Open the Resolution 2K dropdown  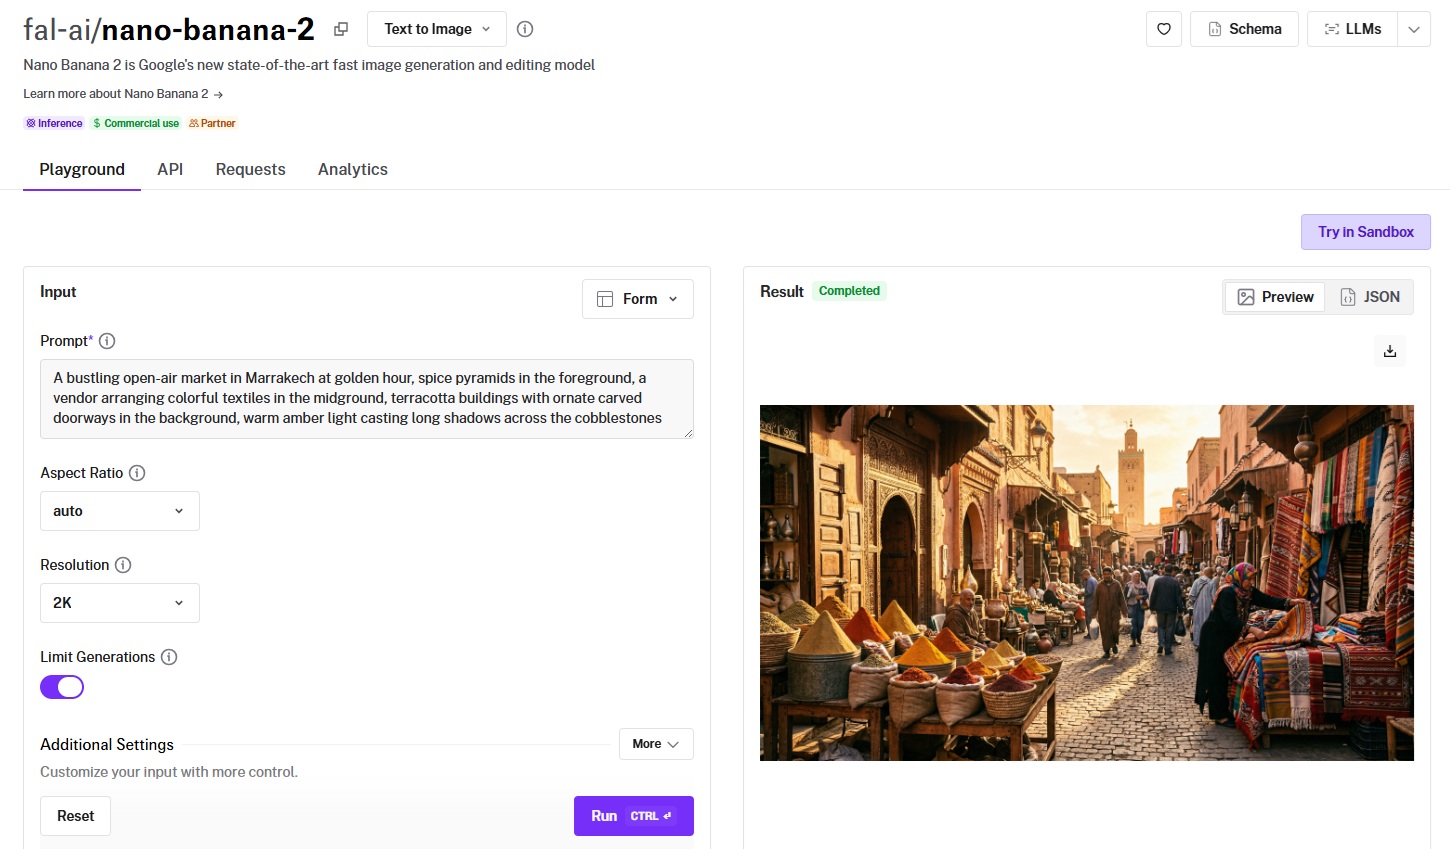click(119, 603)
